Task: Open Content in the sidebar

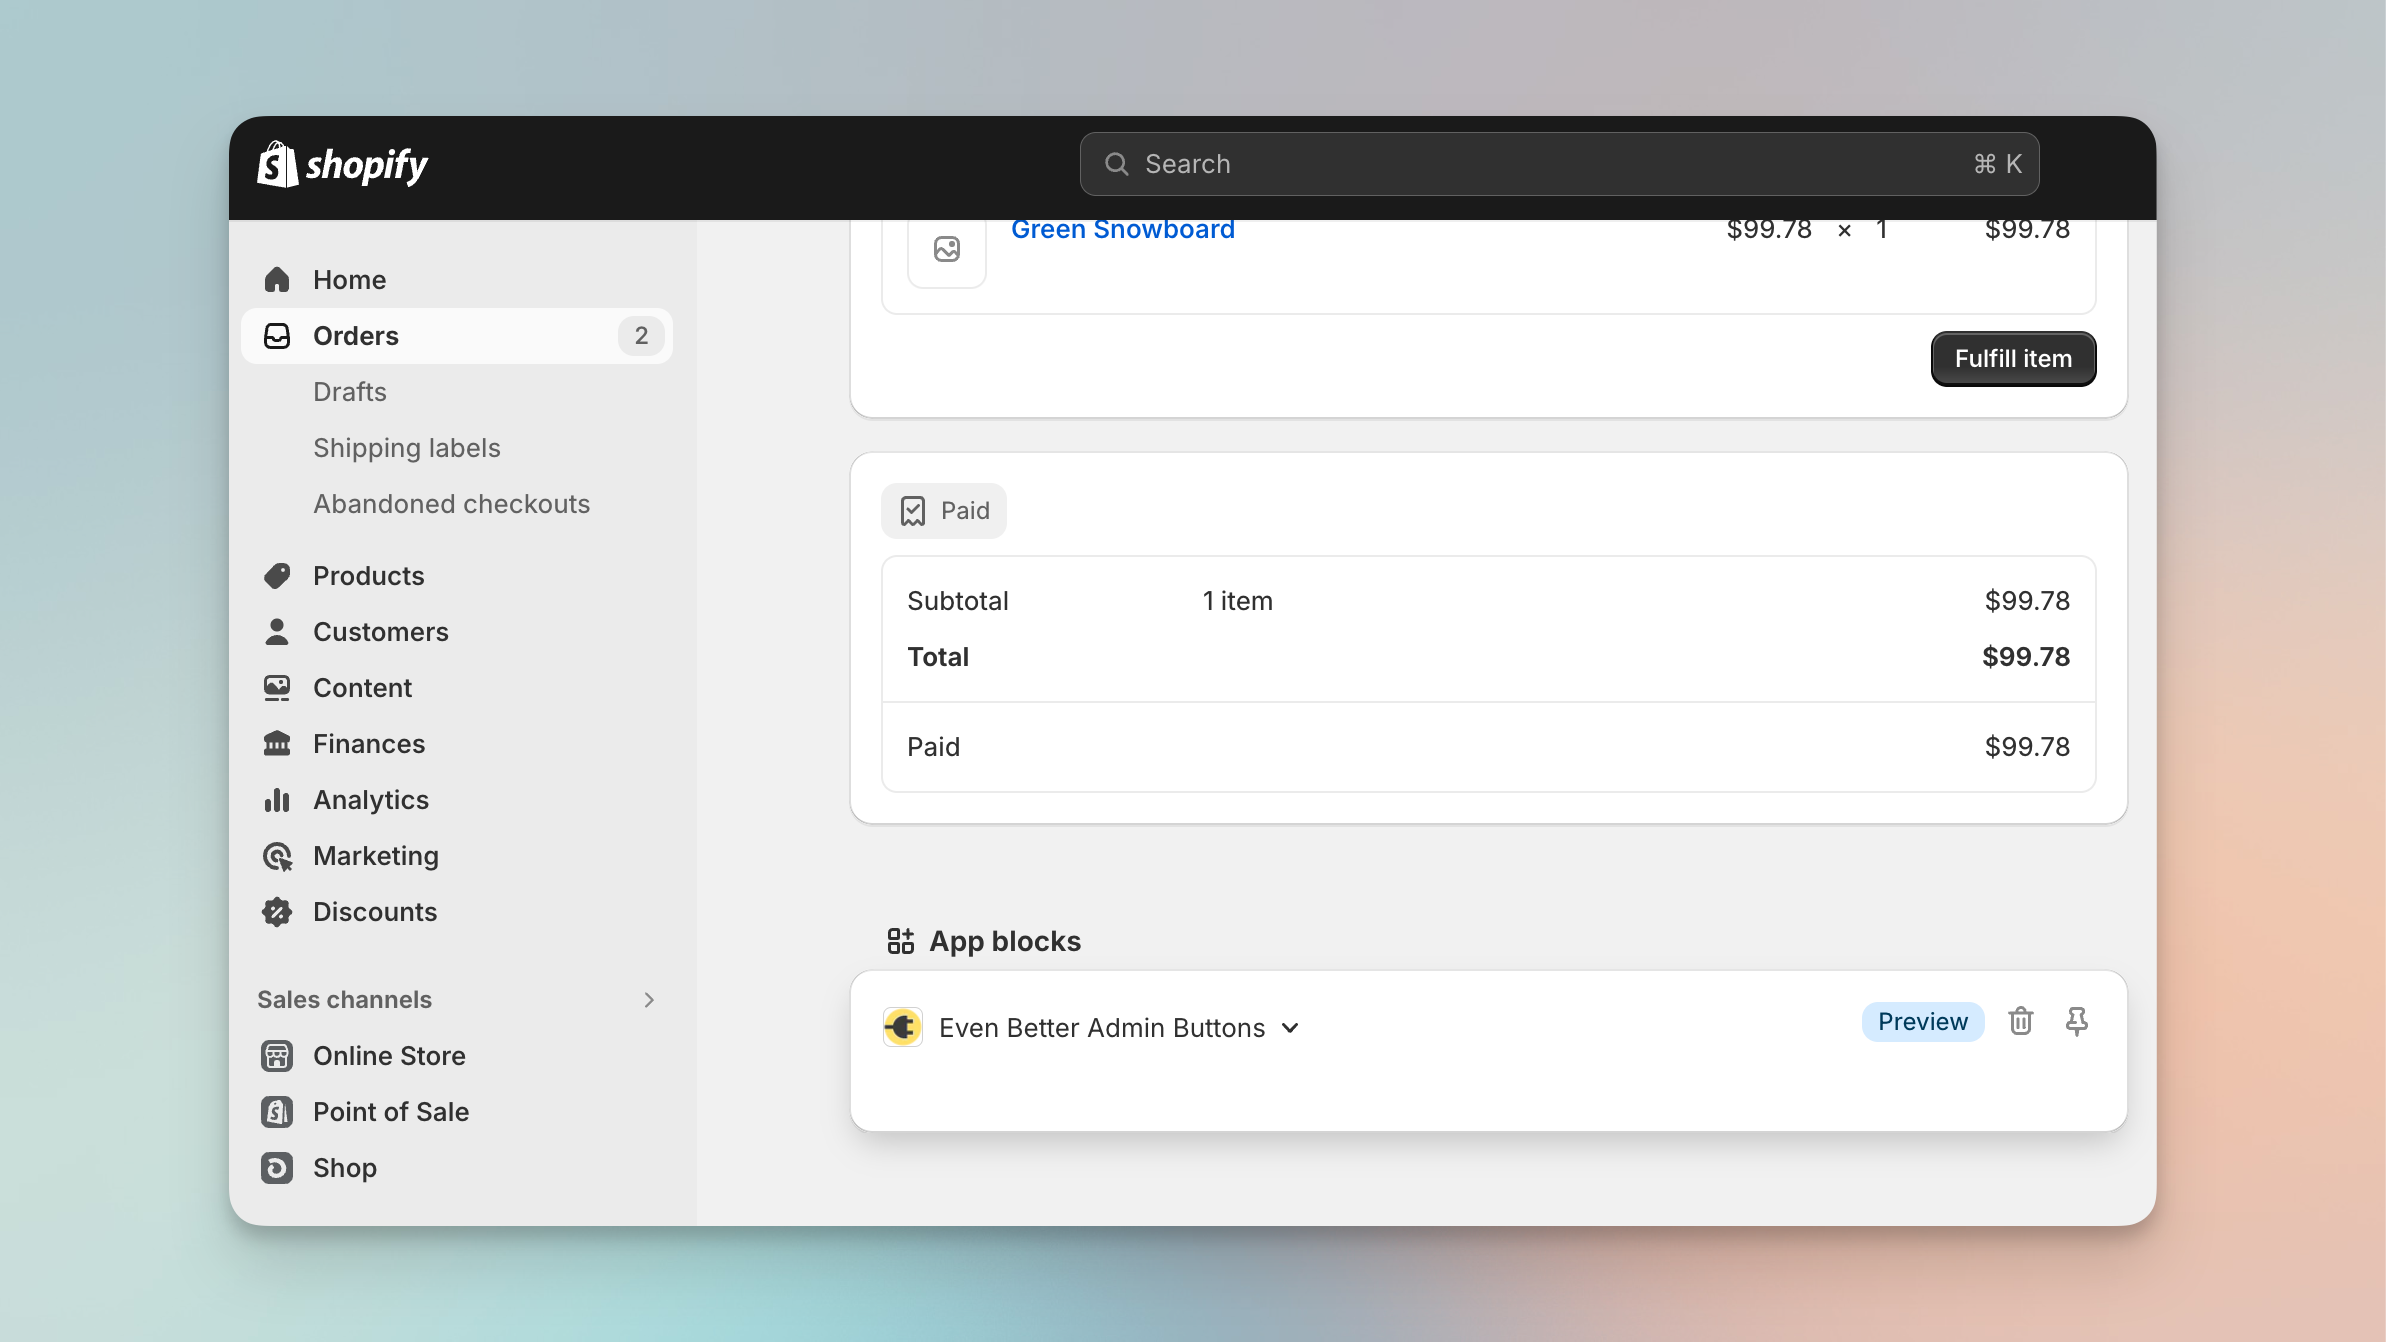Action: pos(457,688)
